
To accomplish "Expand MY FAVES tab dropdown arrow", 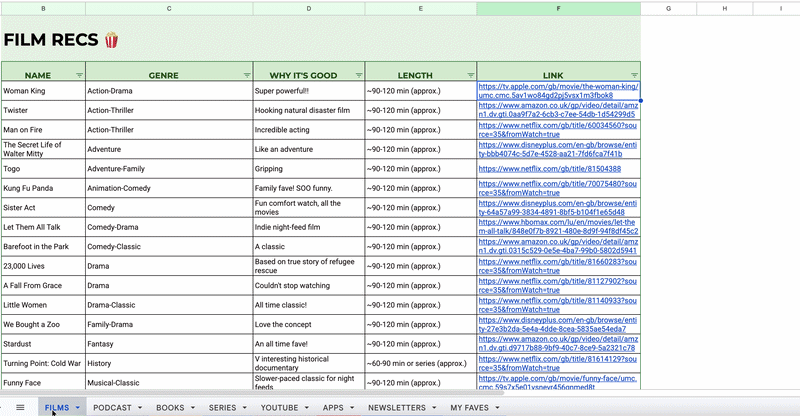I will tap(497, 408).
